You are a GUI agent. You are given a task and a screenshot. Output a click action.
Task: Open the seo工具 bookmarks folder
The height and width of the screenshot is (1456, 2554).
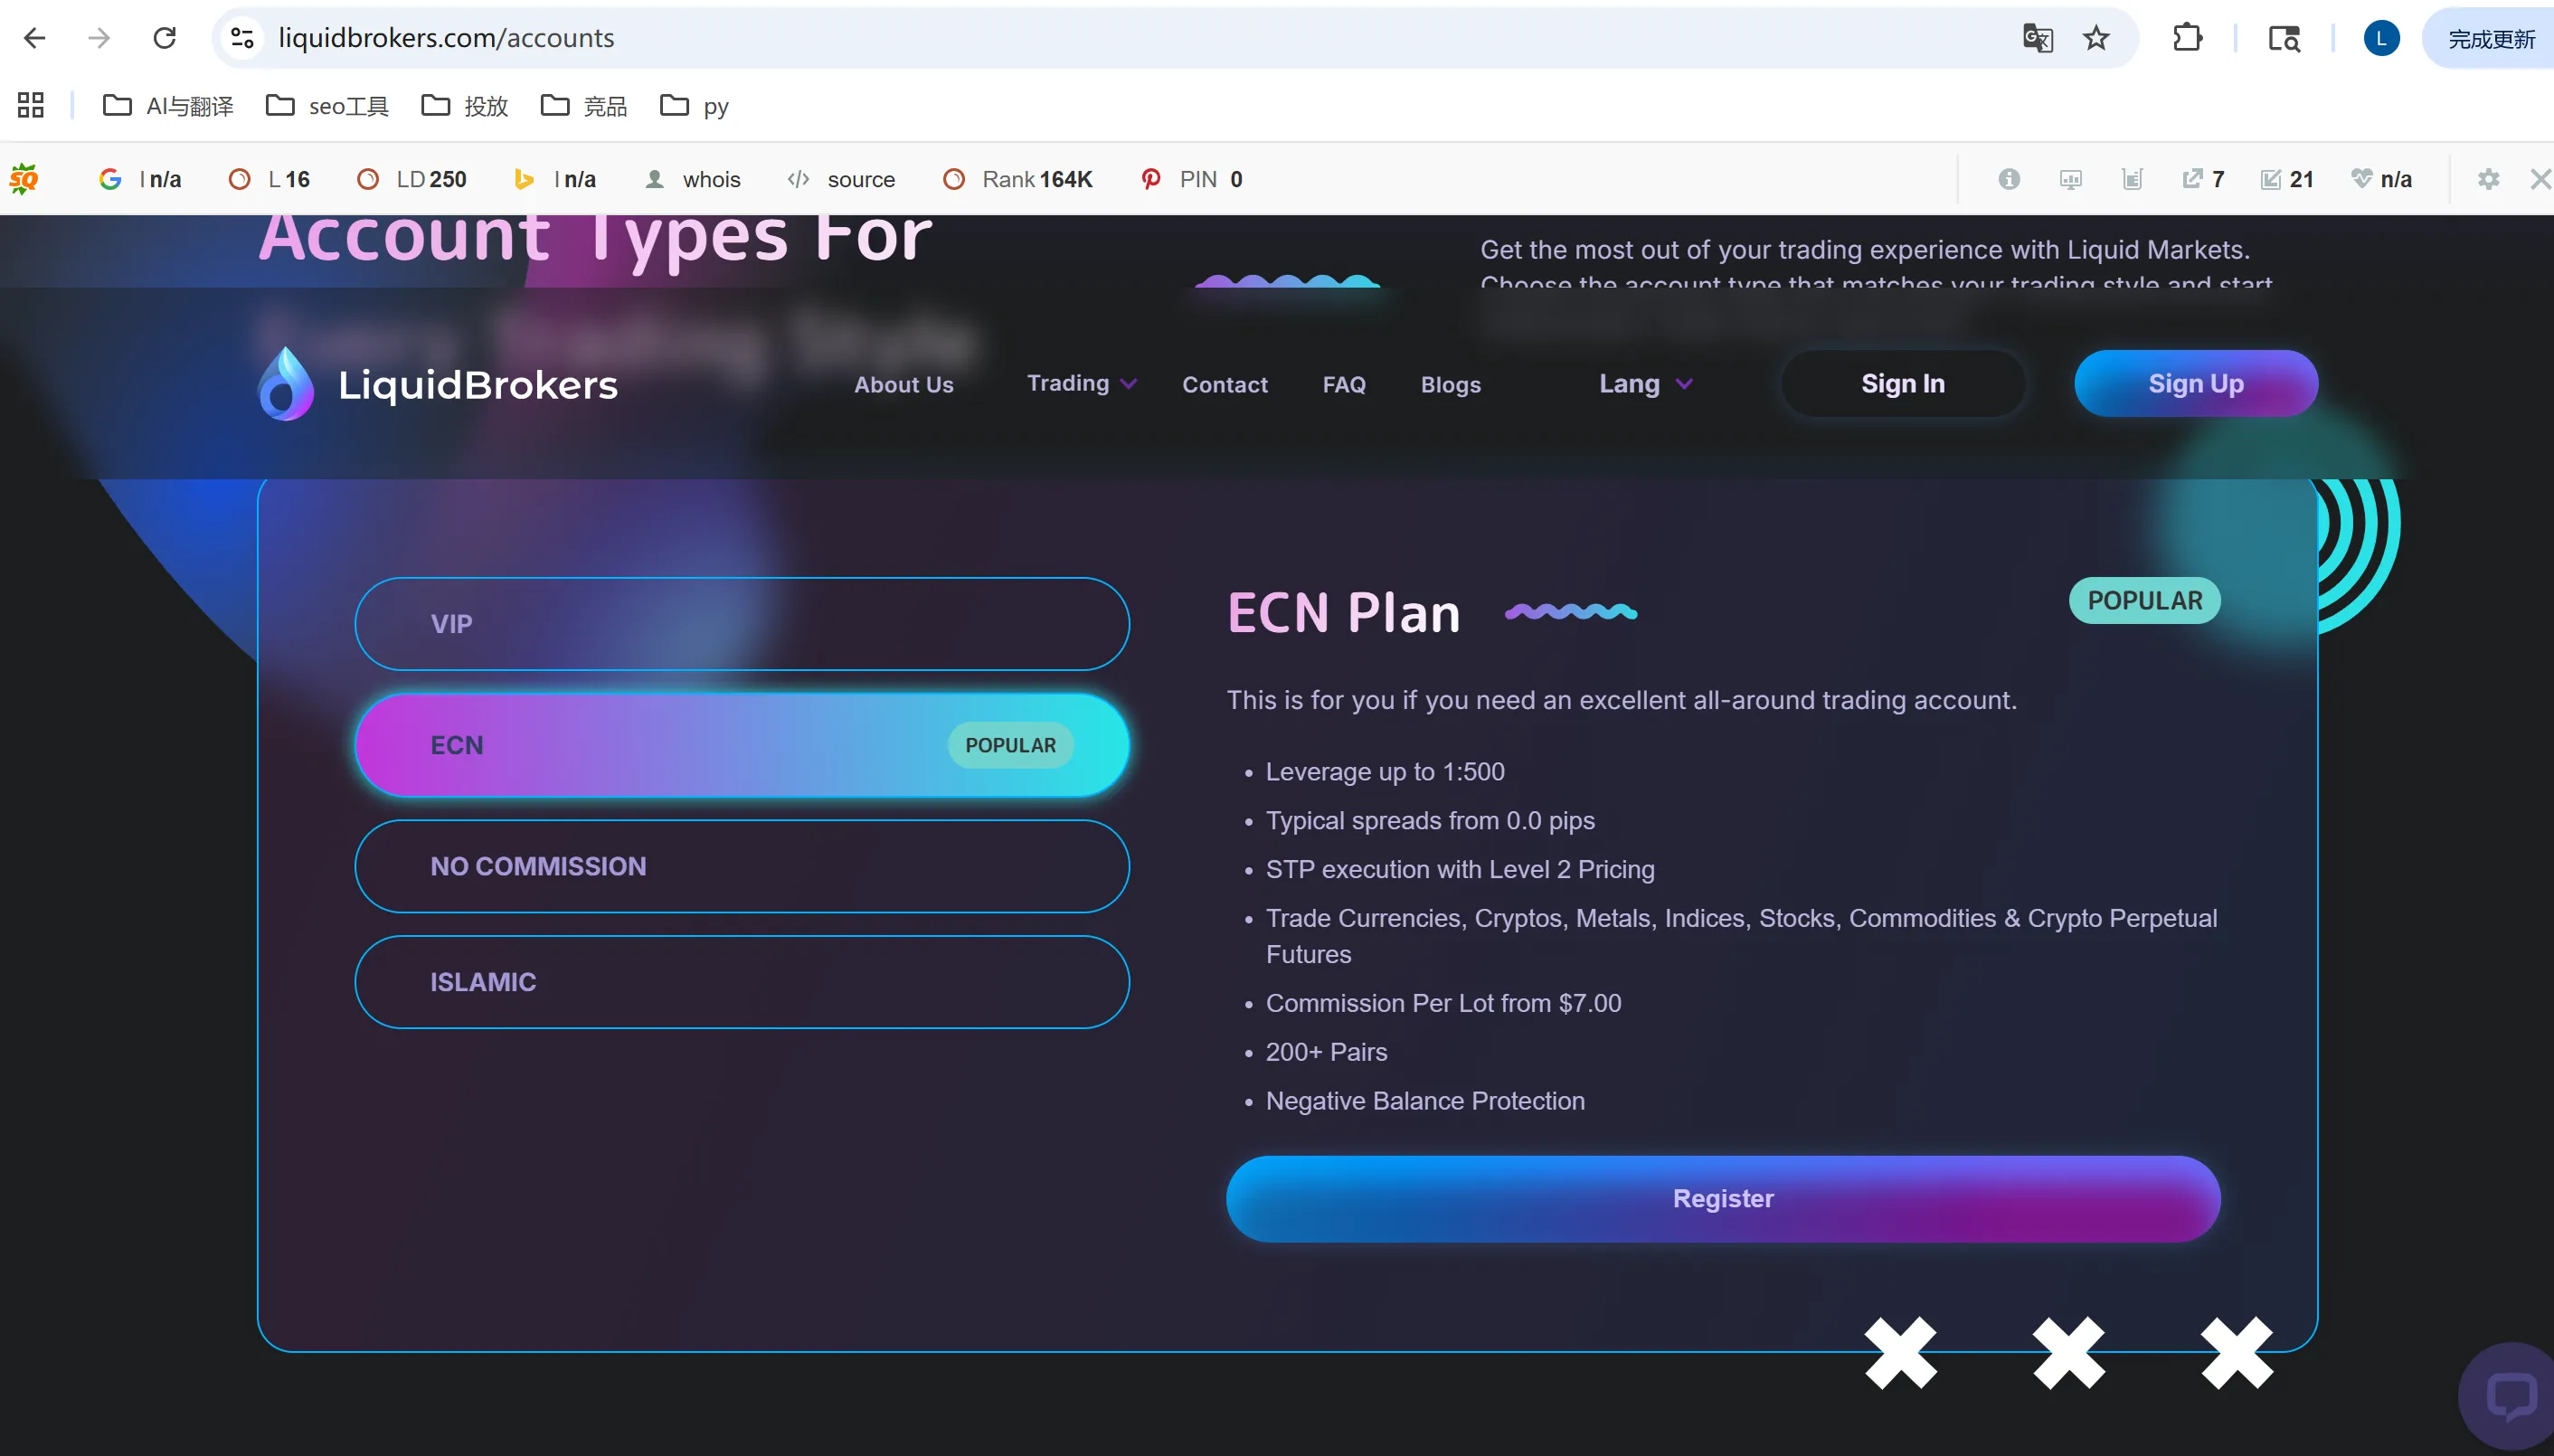tap(327, 105)
